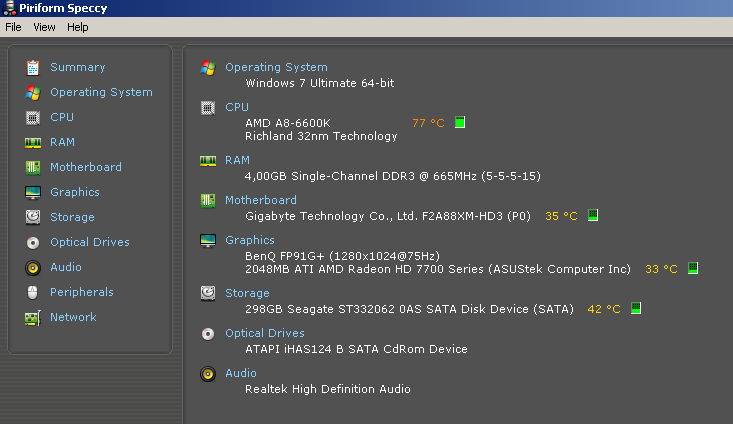
Task: Click the Motherboard icon in summary panel
Action: pyautogui.click(x=208, y=201)
